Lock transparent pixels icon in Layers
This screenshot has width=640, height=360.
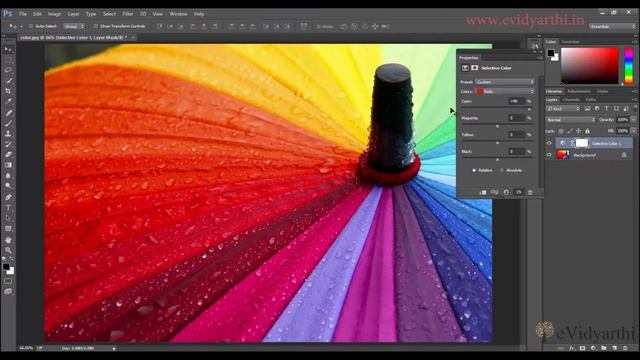[x=561, y=131]
